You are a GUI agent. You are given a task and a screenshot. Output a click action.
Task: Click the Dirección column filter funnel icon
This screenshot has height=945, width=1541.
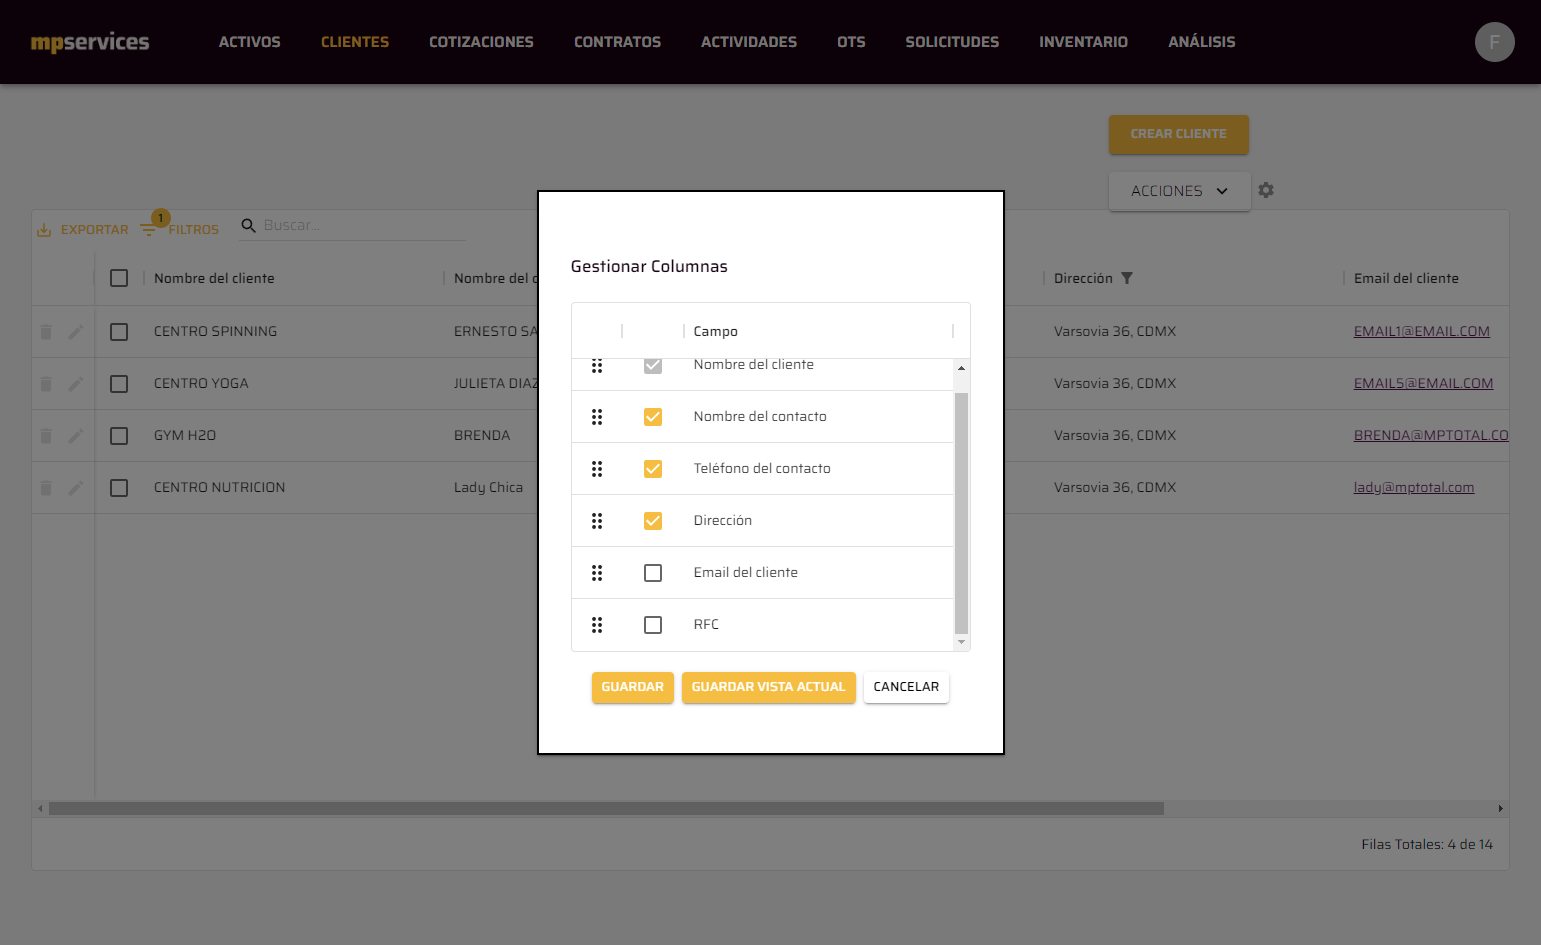(1127, 278)
